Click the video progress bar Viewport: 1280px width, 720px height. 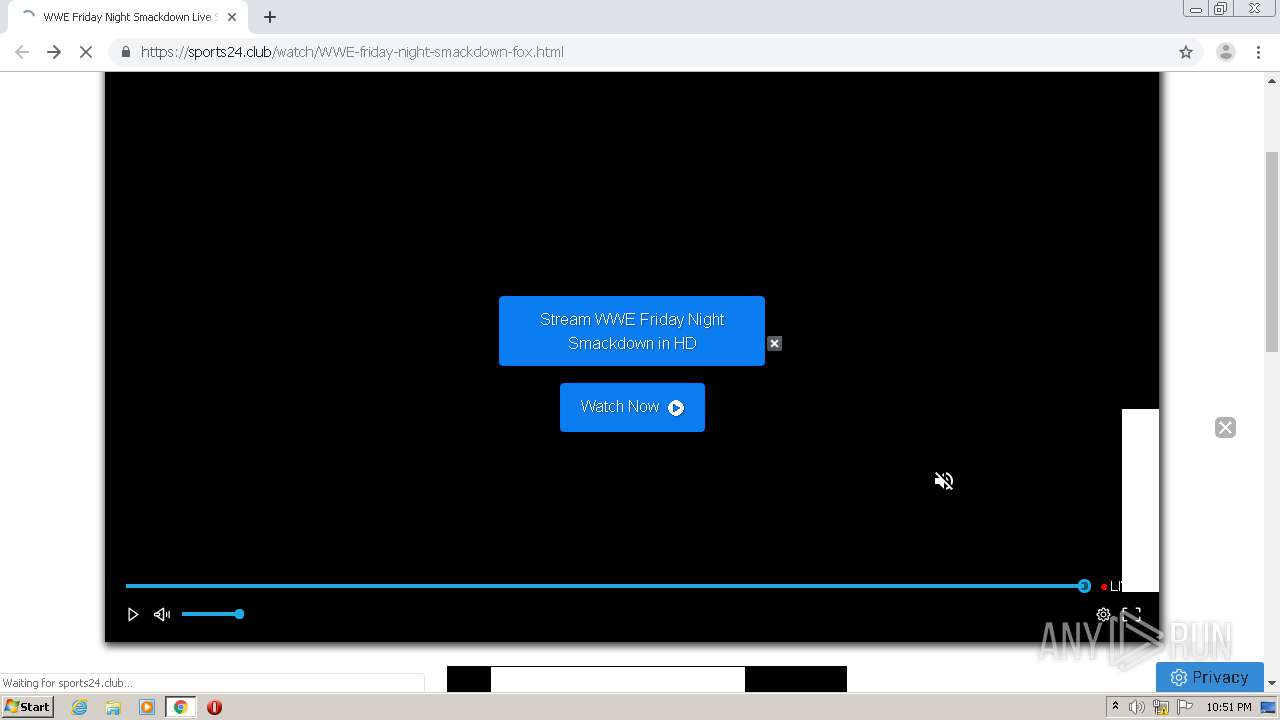pyautogui.click(x=604, y=586)
